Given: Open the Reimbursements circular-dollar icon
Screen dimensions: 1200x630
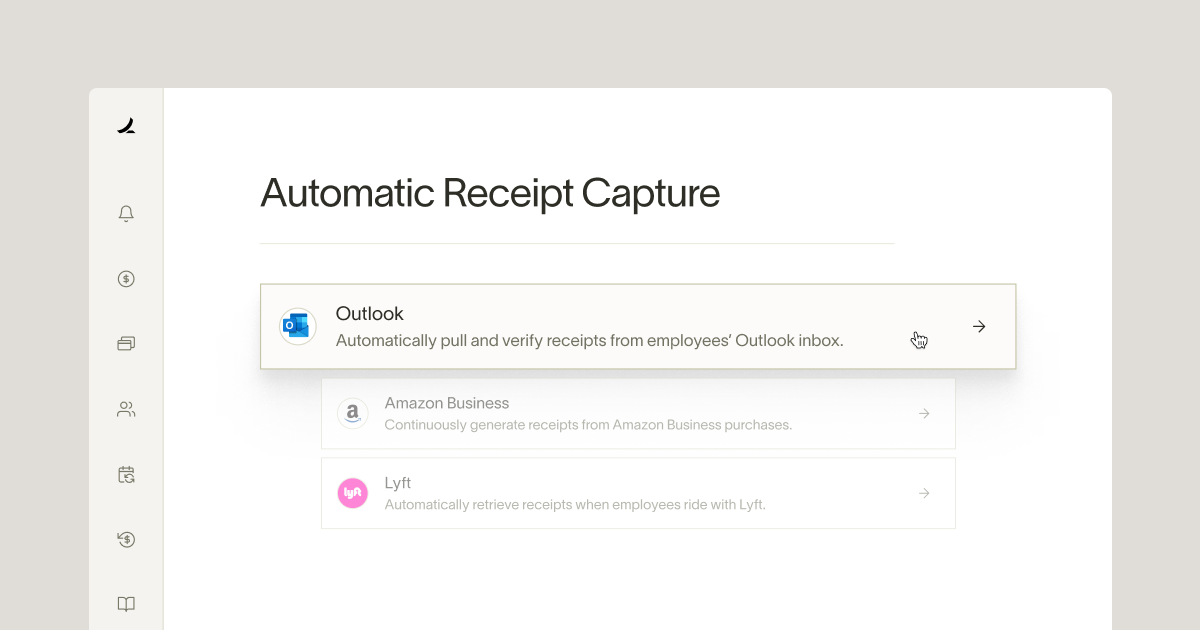Looking at the screenshot, I should (125, 539).
